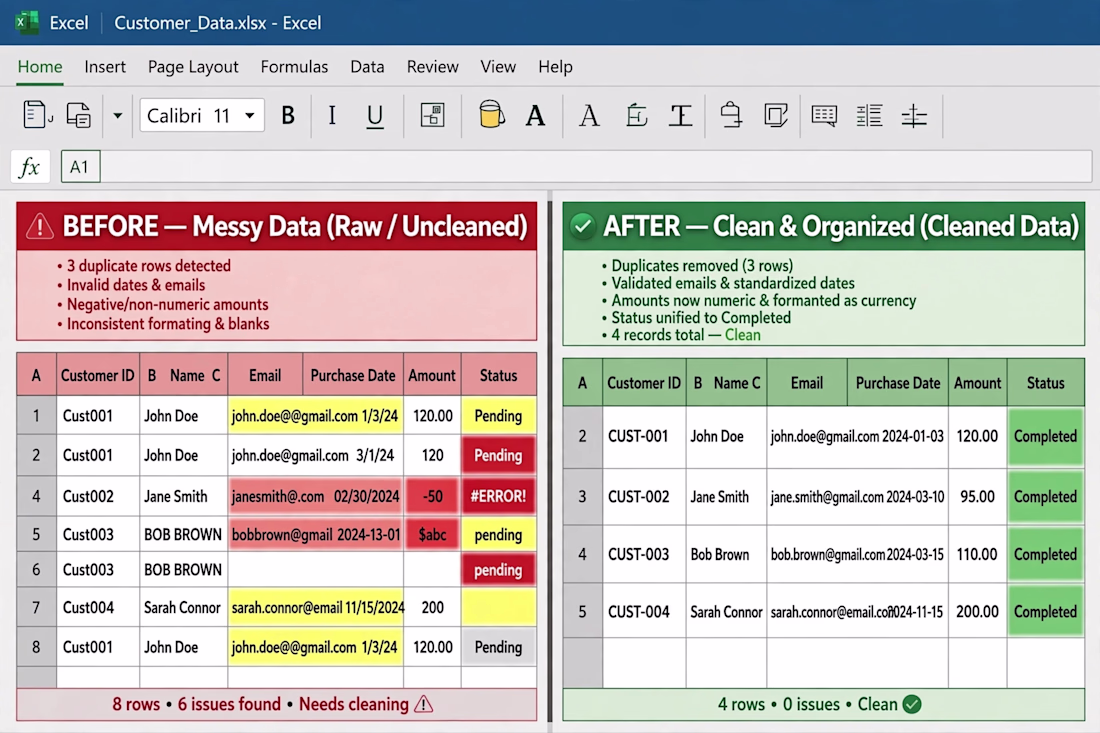This screenshot has height=733, width=1100.
Task: Toggle Italic formatting
Action: 332,115
